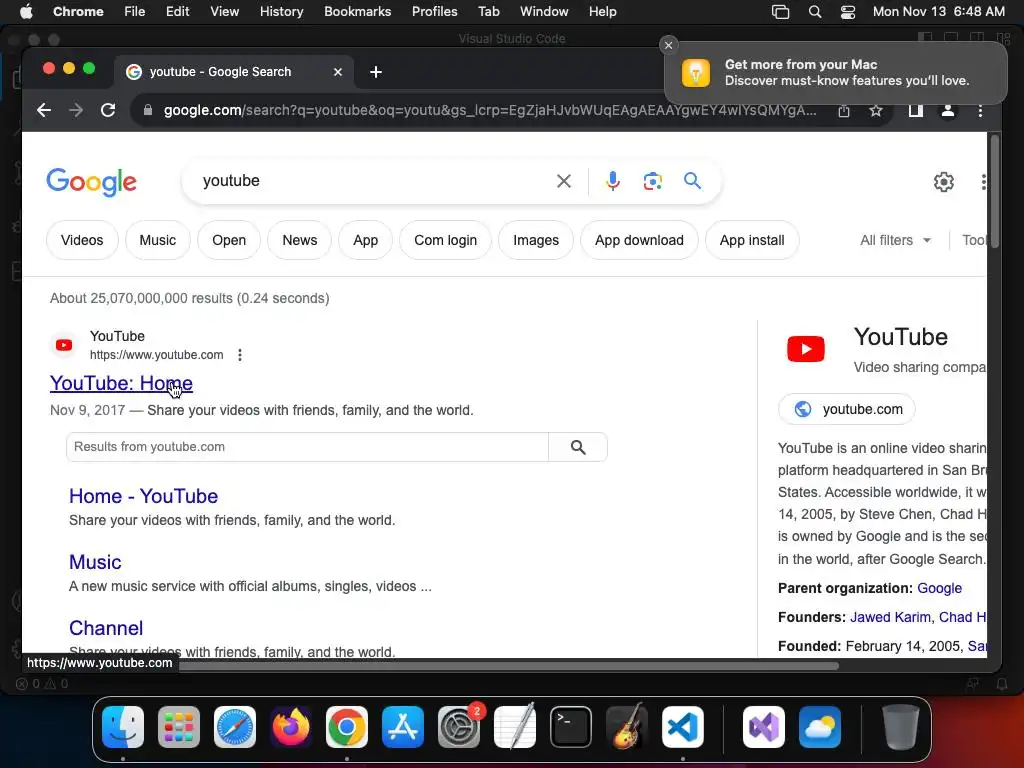The width and height of the screenshot is (1024, 768).
Task: Expand the All filters dropdown
Action: click(895, 240)
